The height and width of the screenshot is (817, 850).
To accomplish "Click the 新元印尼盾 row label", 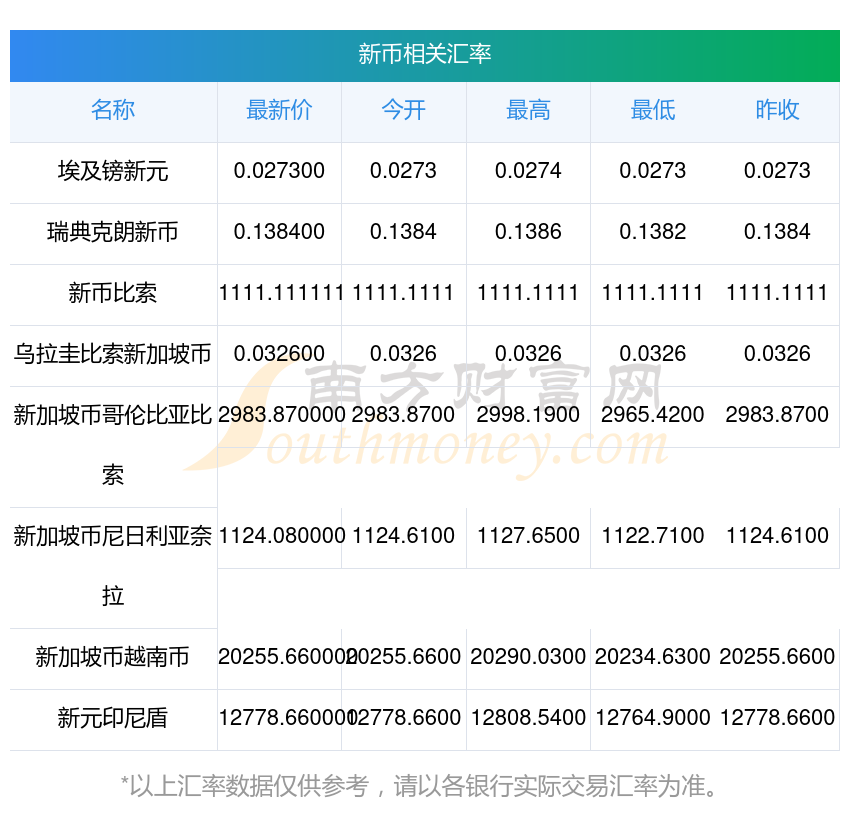I will click(x=113, y=718).
